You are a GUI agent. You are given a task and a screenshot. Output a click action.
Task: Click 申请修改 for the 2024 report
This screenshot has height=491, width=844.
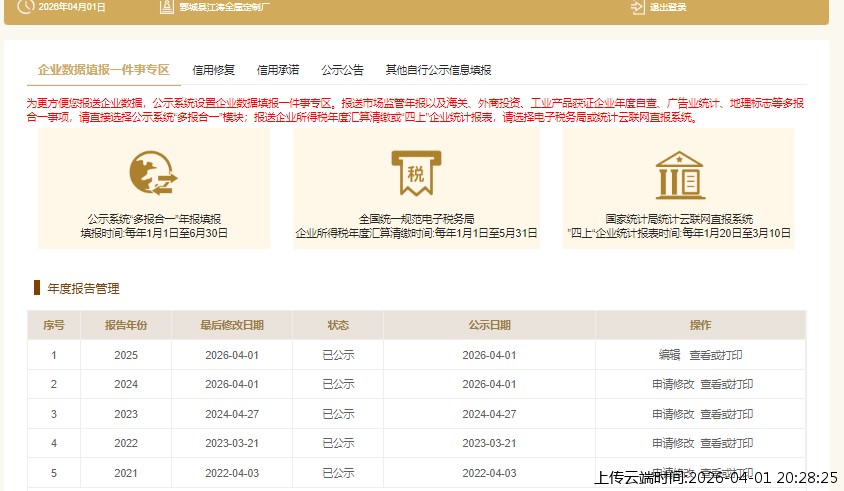[673, 384]
